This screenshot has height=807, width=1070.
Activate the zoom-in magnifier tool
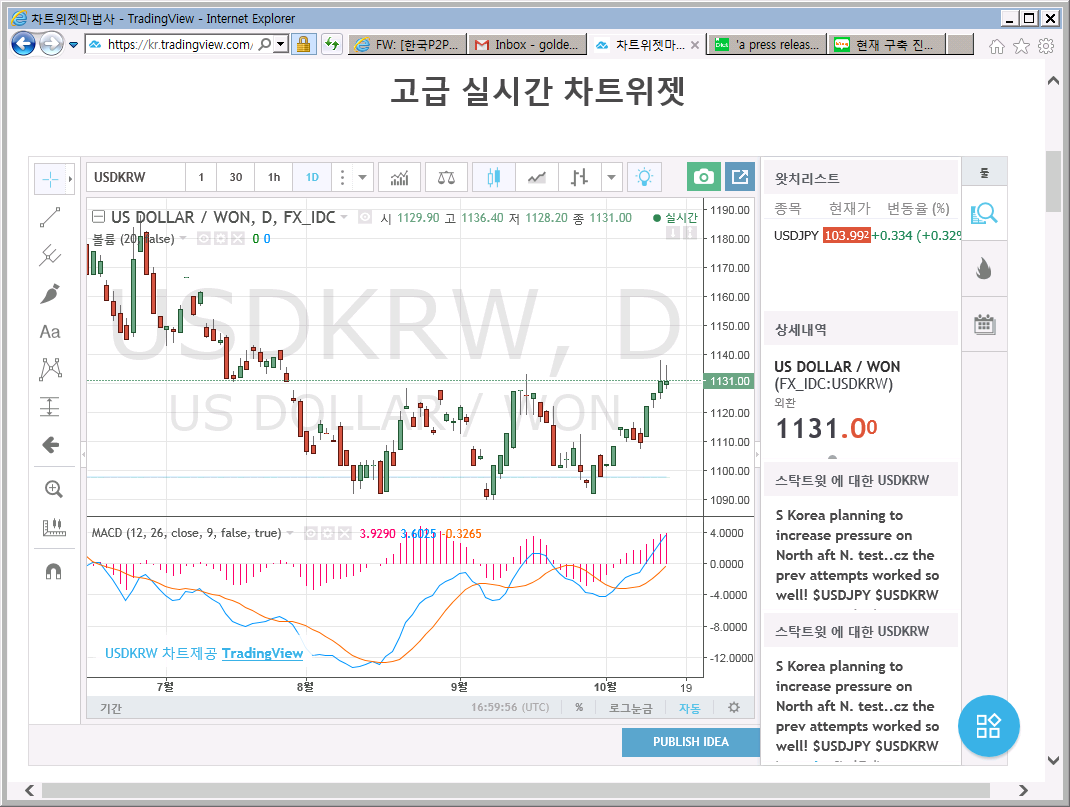tap(53, 488)
